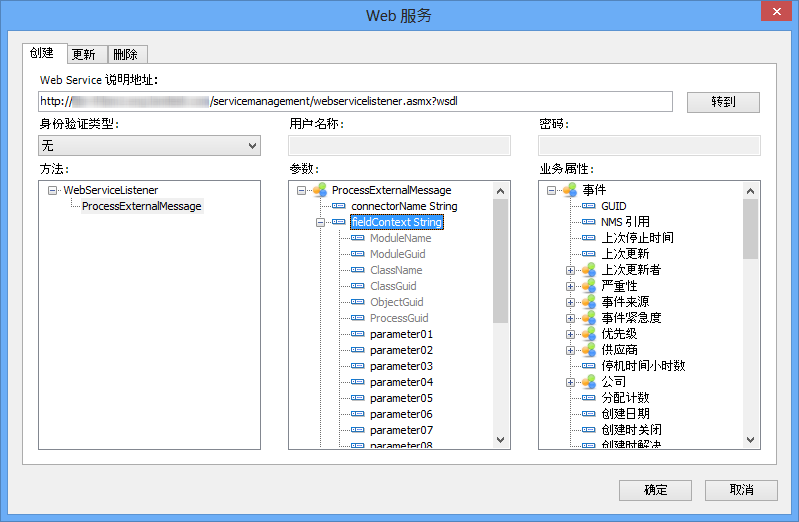Click the parameter01 field icon
The height and width of the screenshot is (522, 799).
pyautogui.click(x=357, y=334)
